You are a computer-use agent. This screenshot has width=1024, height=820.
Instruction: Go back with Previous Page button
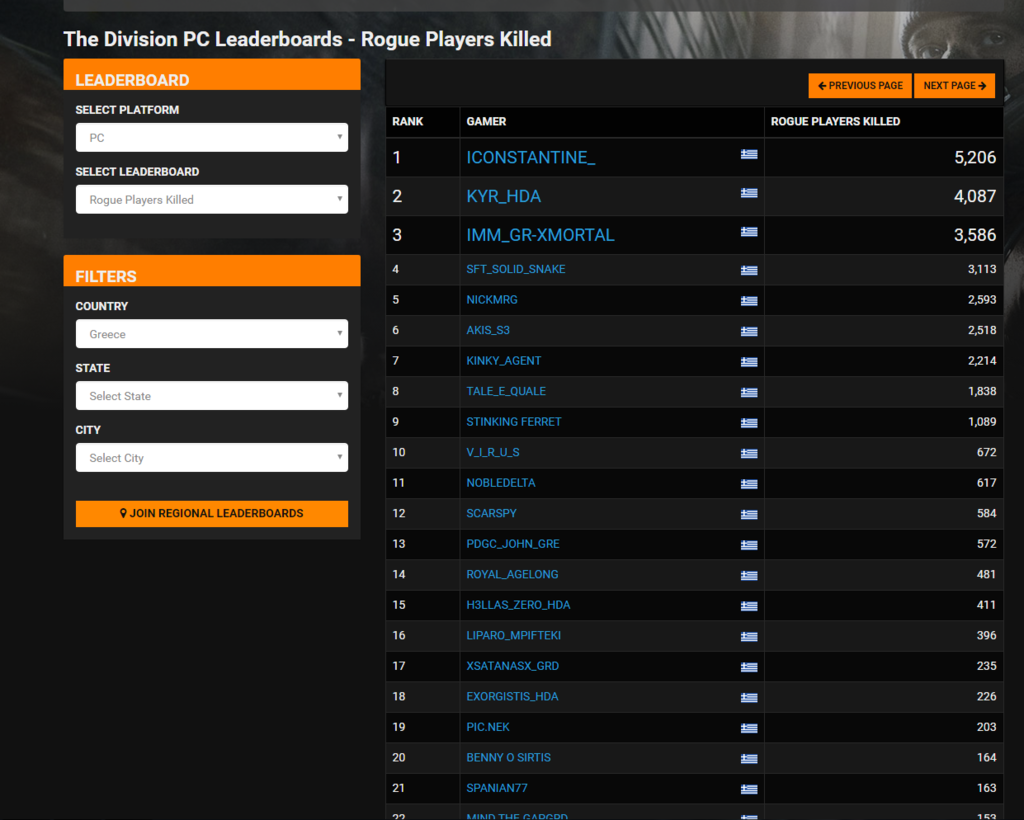point(860,86)
